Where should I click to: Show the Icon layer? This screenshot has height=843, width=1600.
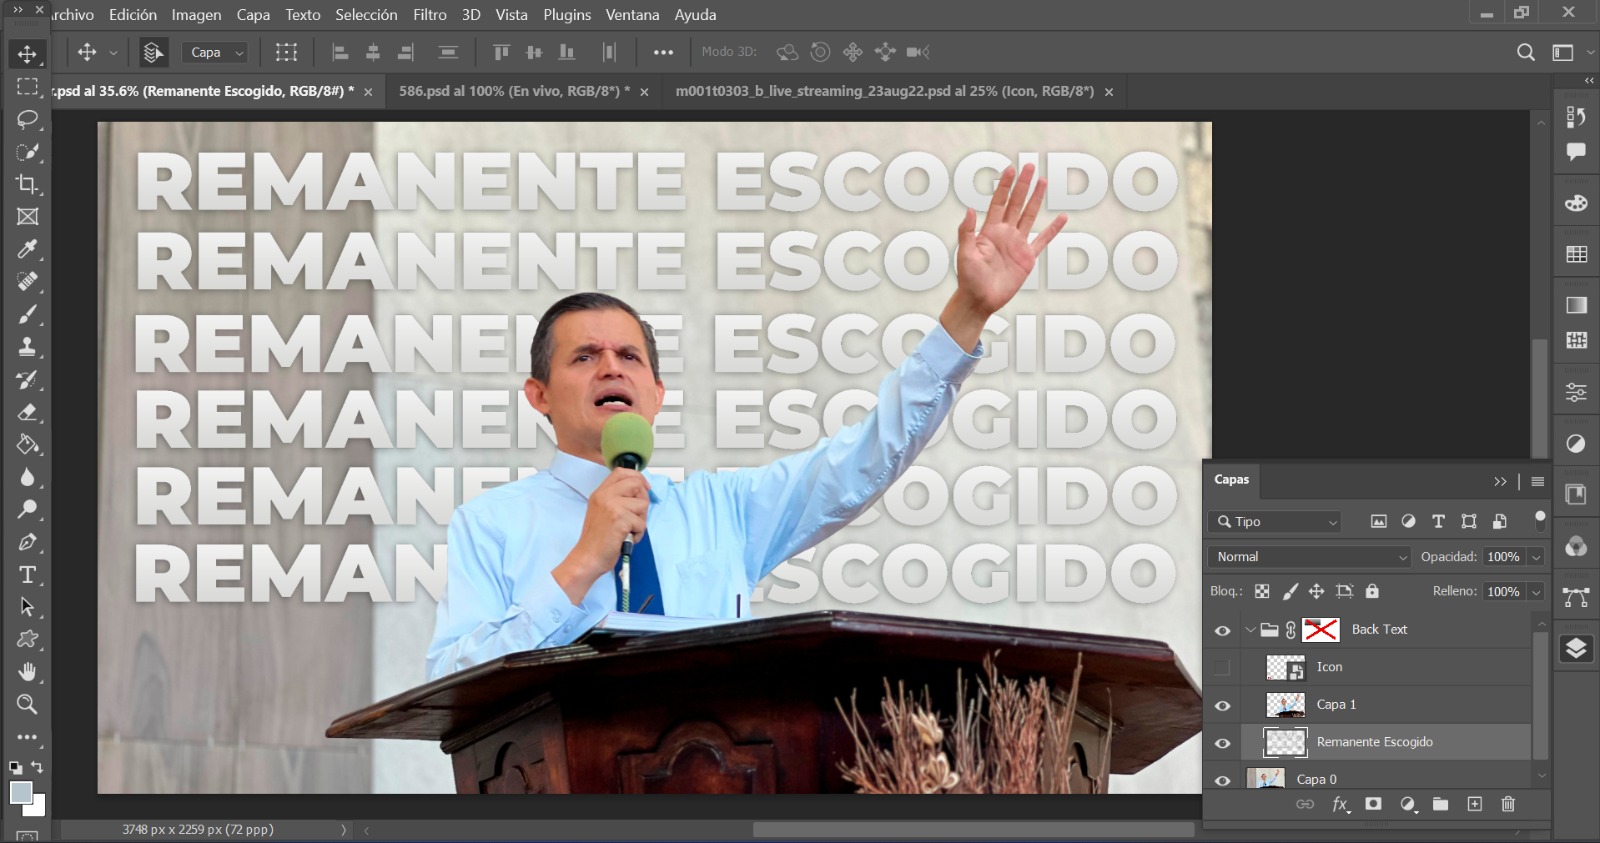click(1222, 667)
